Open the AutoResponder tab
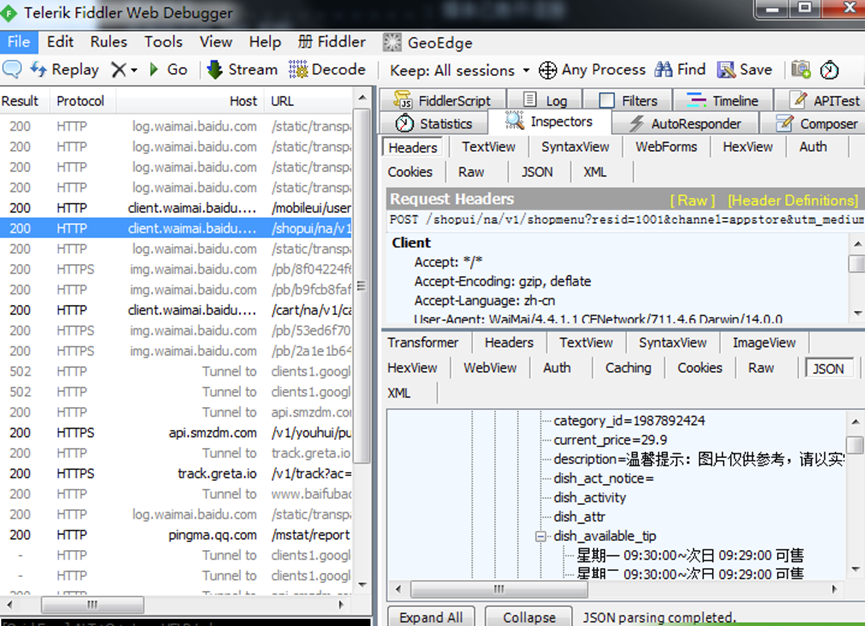Viewport: 865px width, 626px height. (685, 124)
